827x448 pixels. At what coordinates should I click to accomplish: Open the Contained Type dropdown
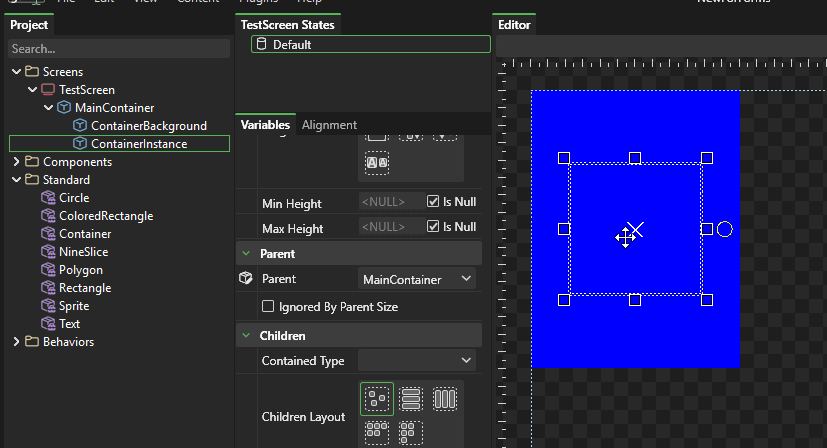point(417,360)
